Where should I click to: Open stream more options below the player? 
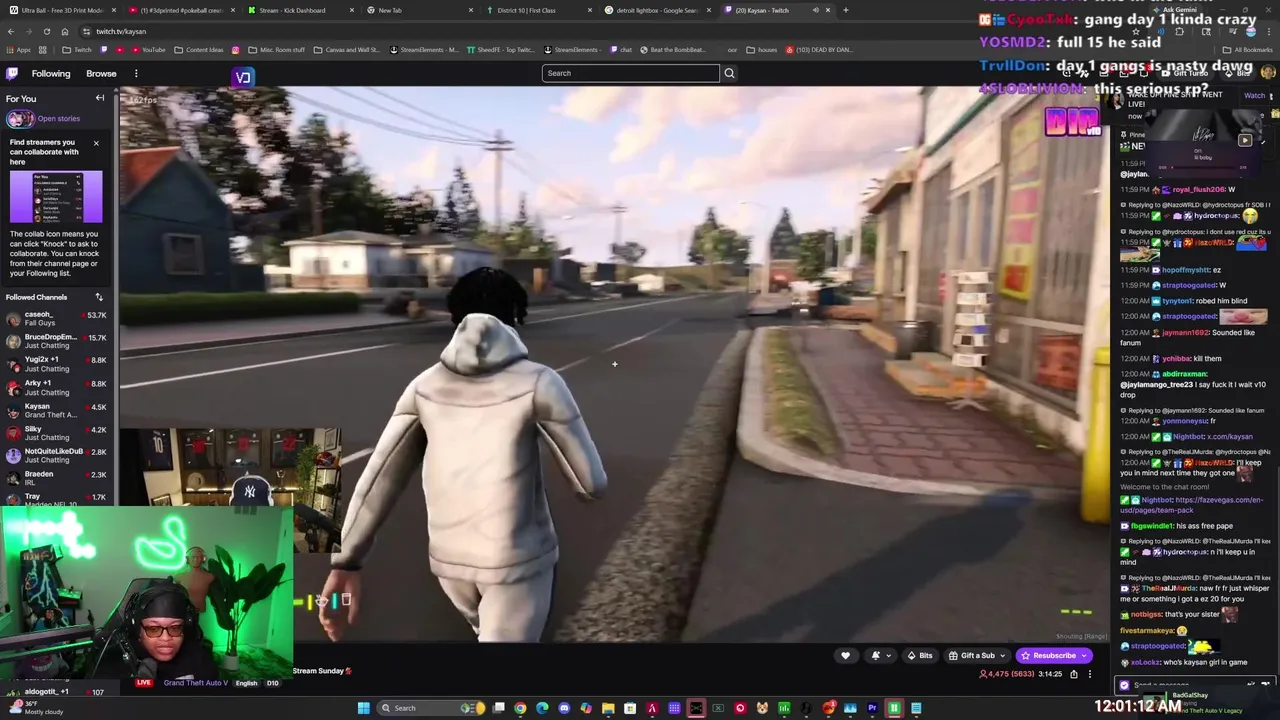coord(1090,674)
